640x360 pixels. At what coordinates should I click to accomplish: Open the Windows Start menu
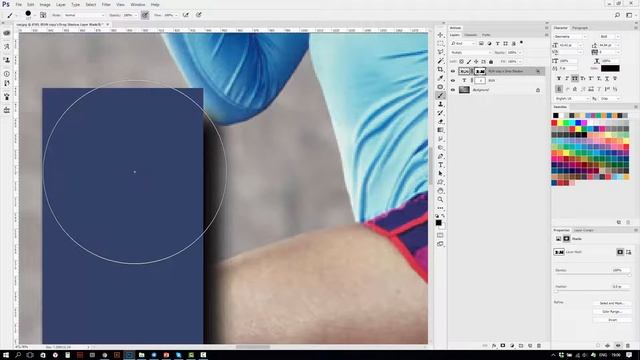click(6, 355)
